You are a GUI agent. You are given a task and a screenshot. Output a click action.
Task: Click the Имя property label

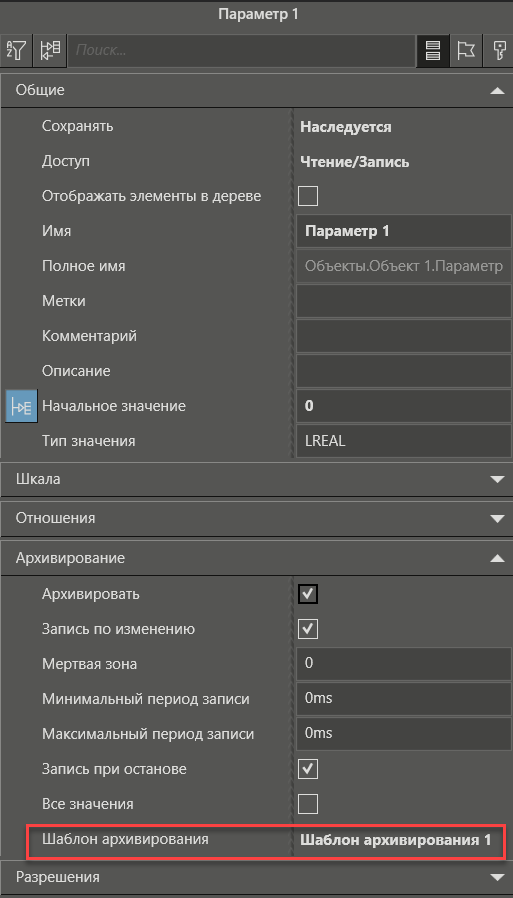coord(56,231)
